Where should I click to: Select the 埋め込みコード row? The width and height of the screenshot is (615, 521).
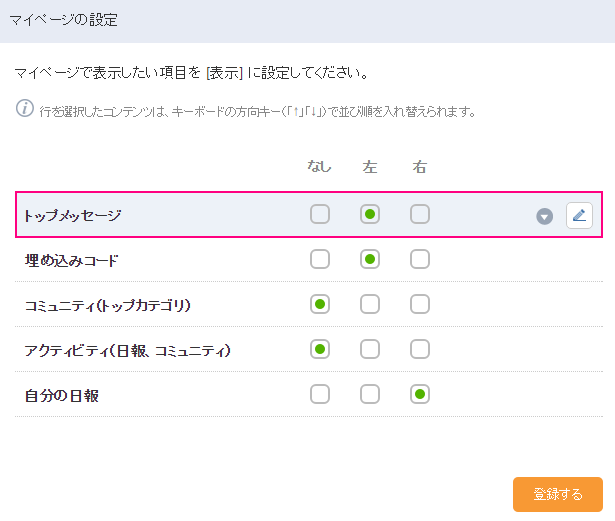71,261
